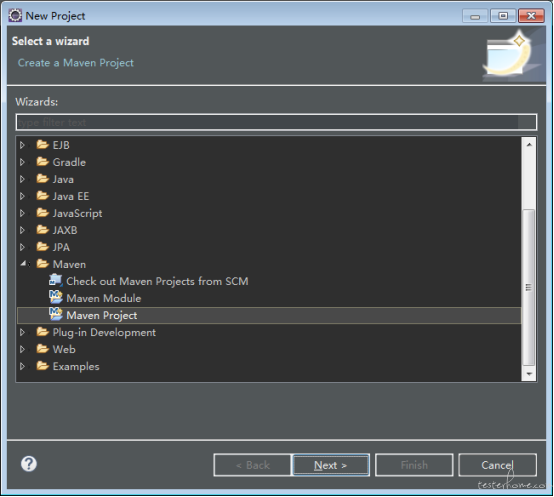Click the Cancel button

coord(497,465)
